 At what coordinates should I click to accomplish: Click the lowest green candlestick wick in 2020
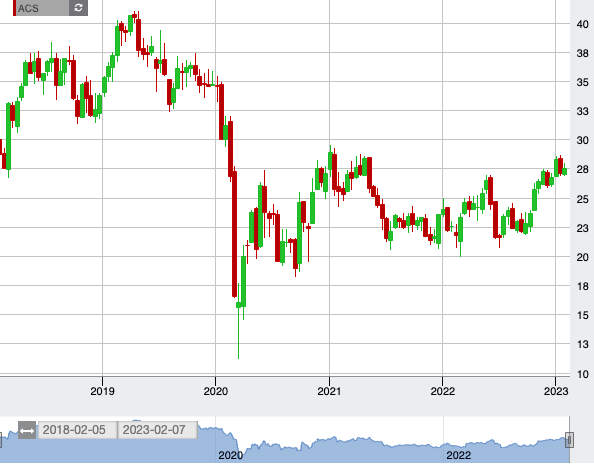[238, 333]
